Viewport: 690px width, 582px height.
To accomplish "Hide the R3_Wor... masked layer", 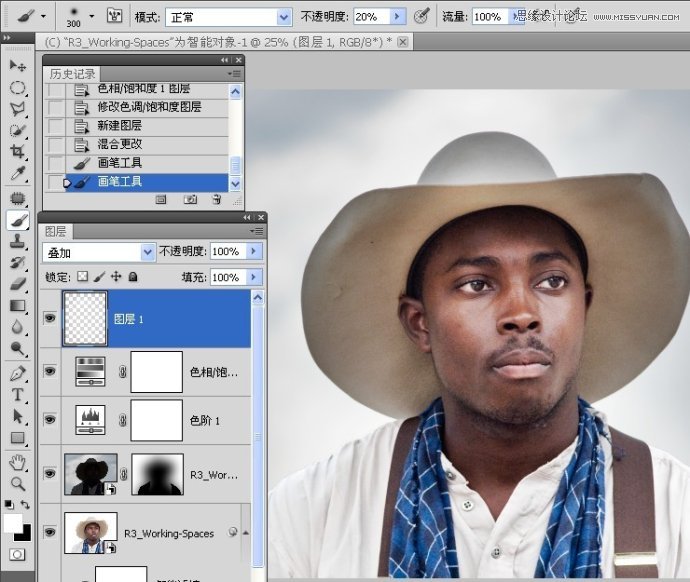I will 50,473.
